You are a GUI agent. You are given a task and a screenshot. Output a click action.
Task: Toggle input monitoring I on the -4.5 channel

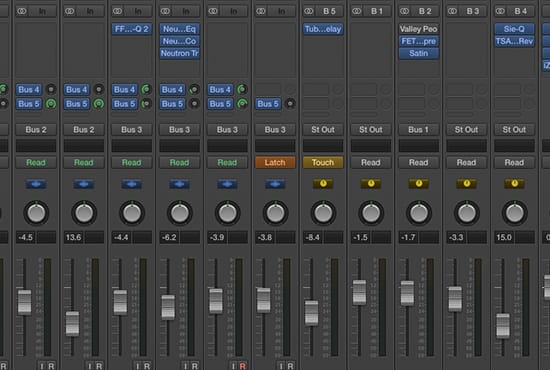coord(42,366)
